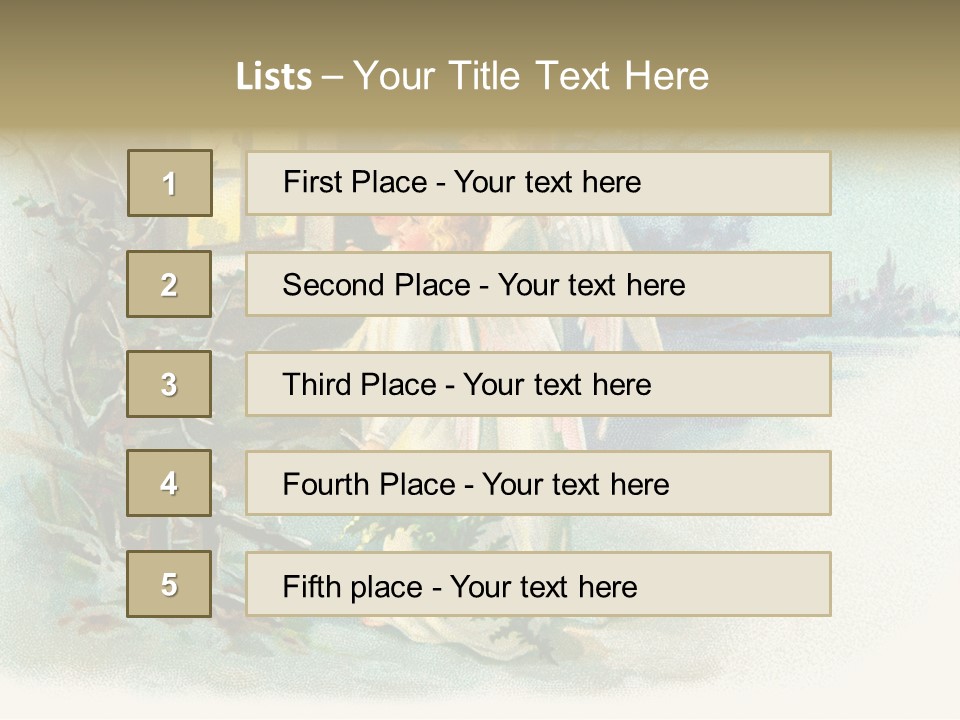
Task: Click the bold word "Lists" in title
Action: (273, 77)
